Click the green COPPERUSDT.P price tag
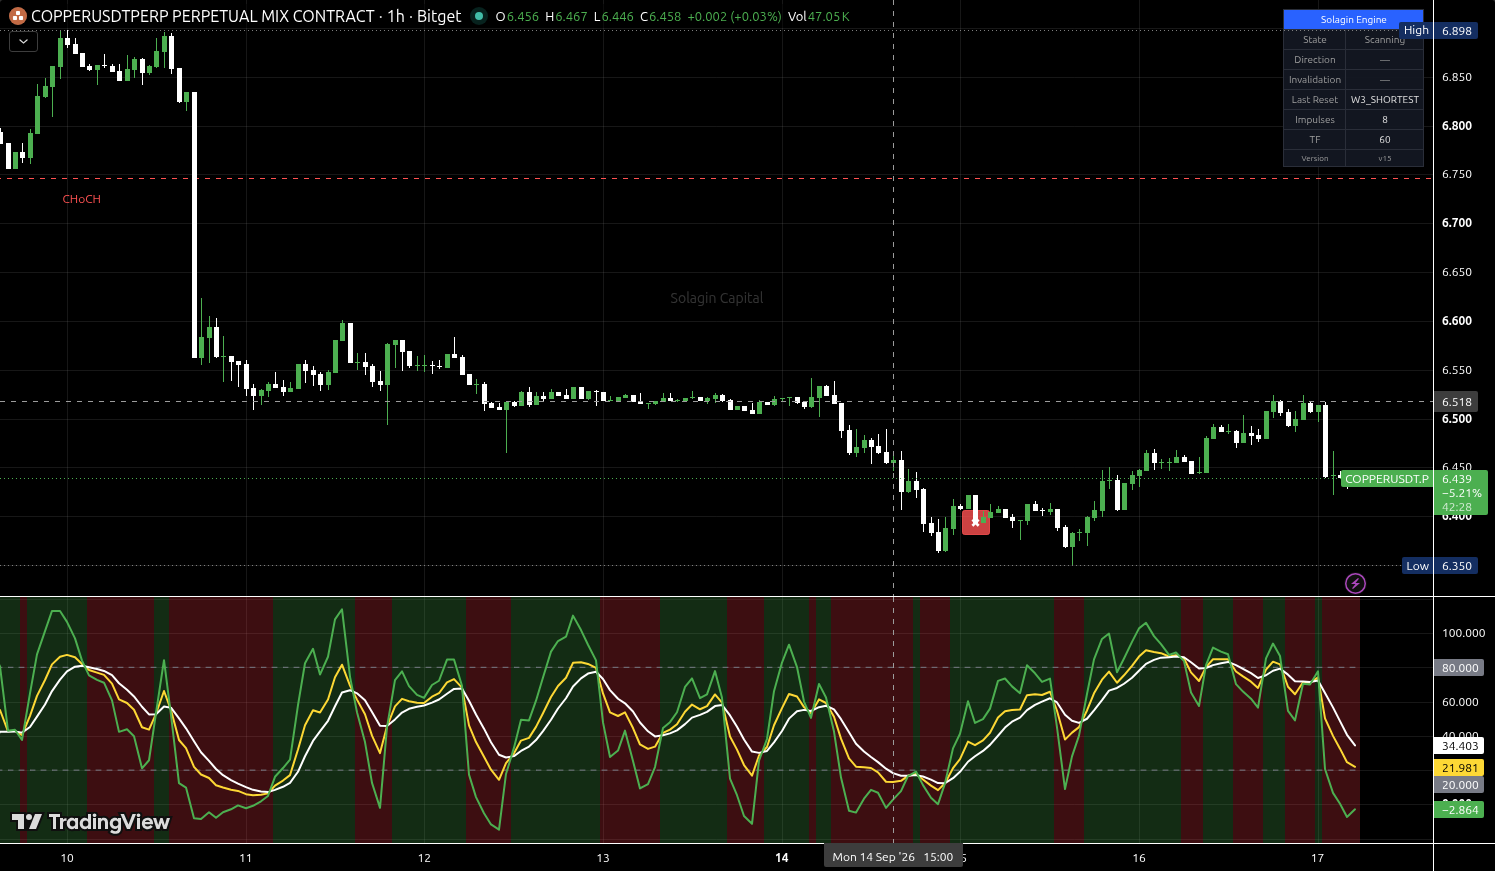The image size is (1495, 871). (1387, 479)
